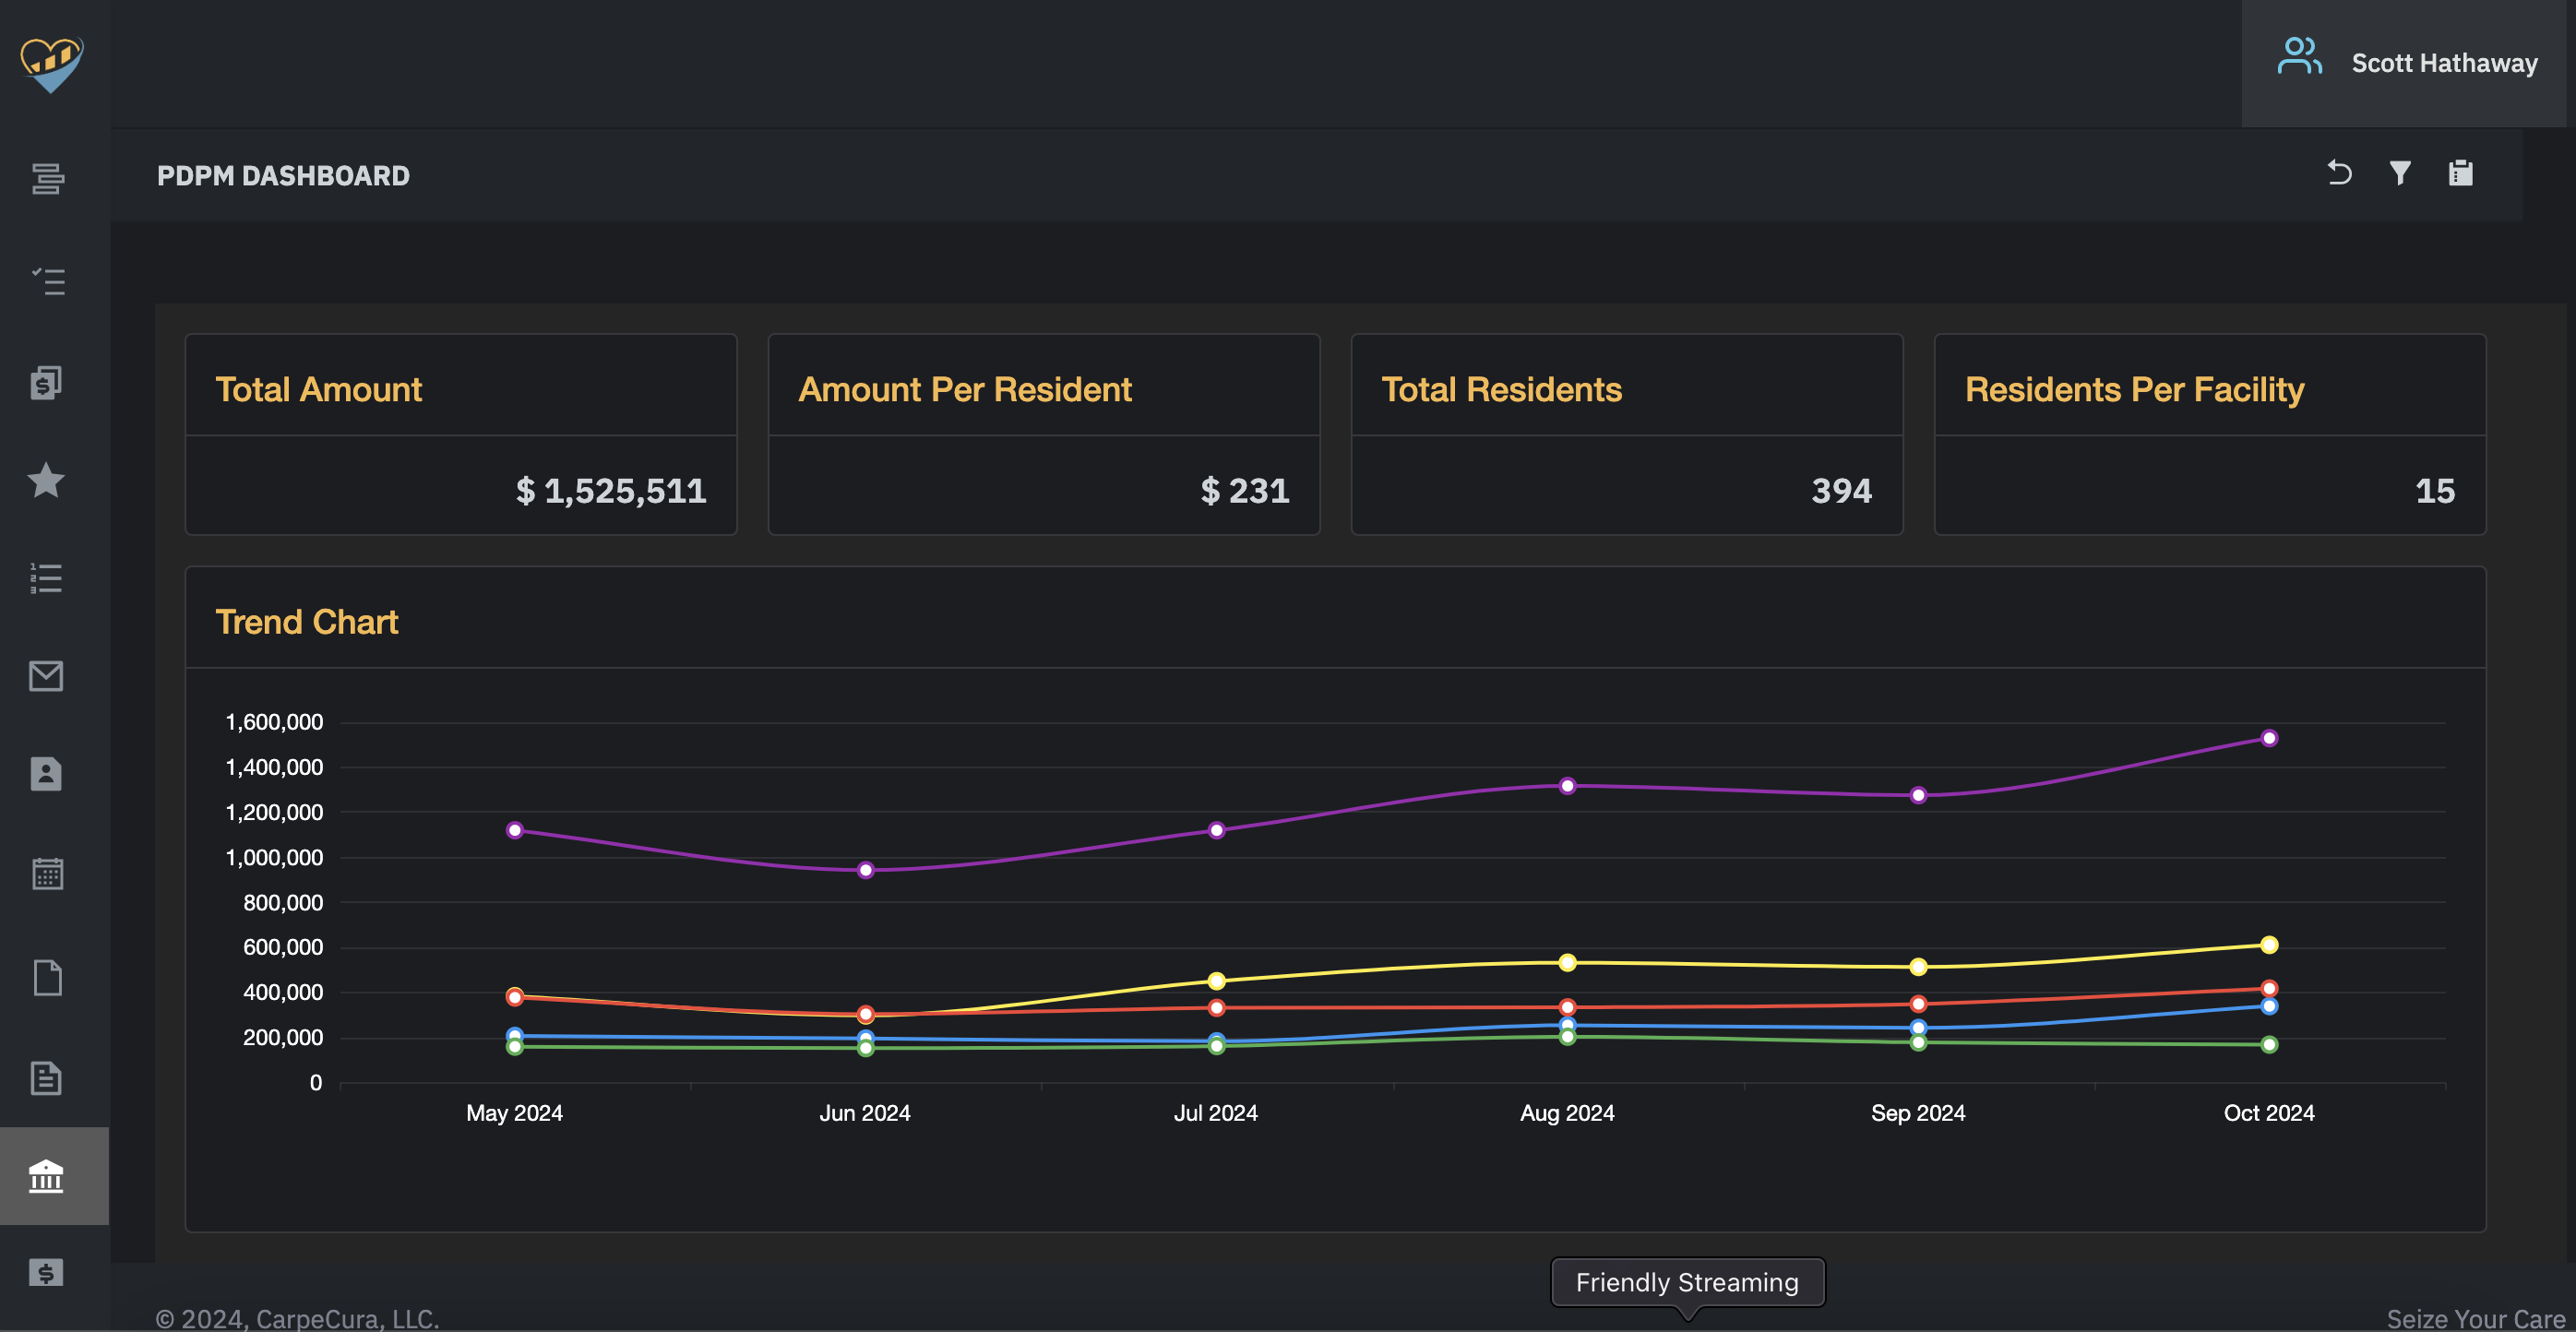The height and width of the screenshot is (1332, 2576).
Task: Click the Jul 2024 axis label
Action: click(x=1215, y=1113)
